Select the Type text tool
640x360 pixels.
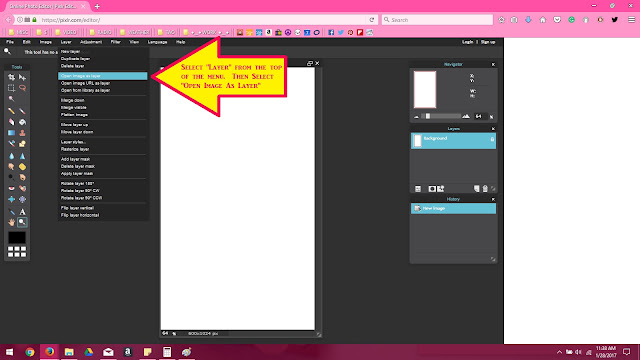click(x=22, y=211)
